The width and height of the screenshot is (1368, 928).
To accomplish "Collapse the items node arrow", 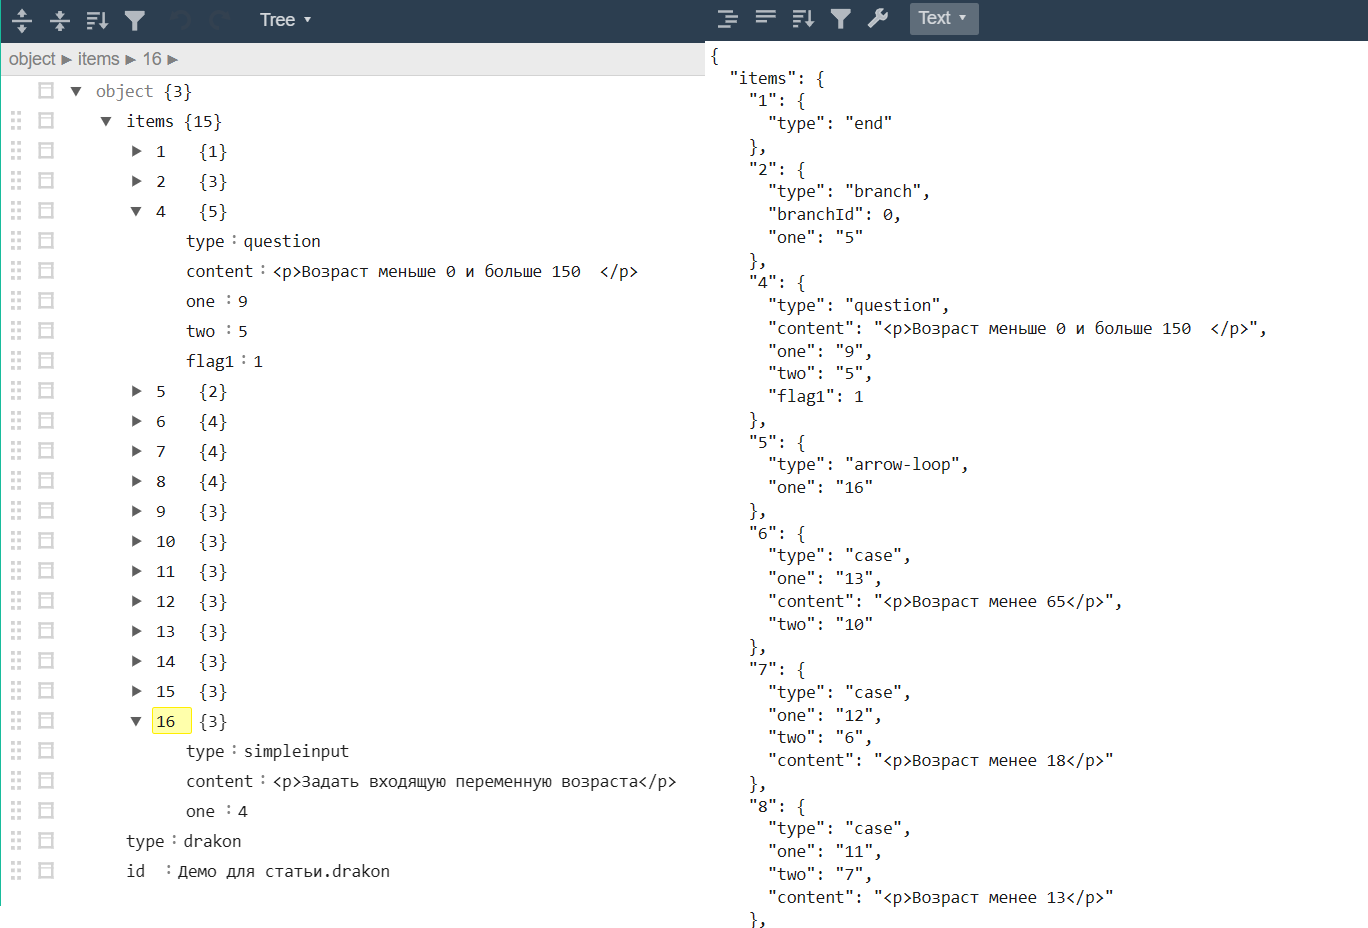I will 106,121.
